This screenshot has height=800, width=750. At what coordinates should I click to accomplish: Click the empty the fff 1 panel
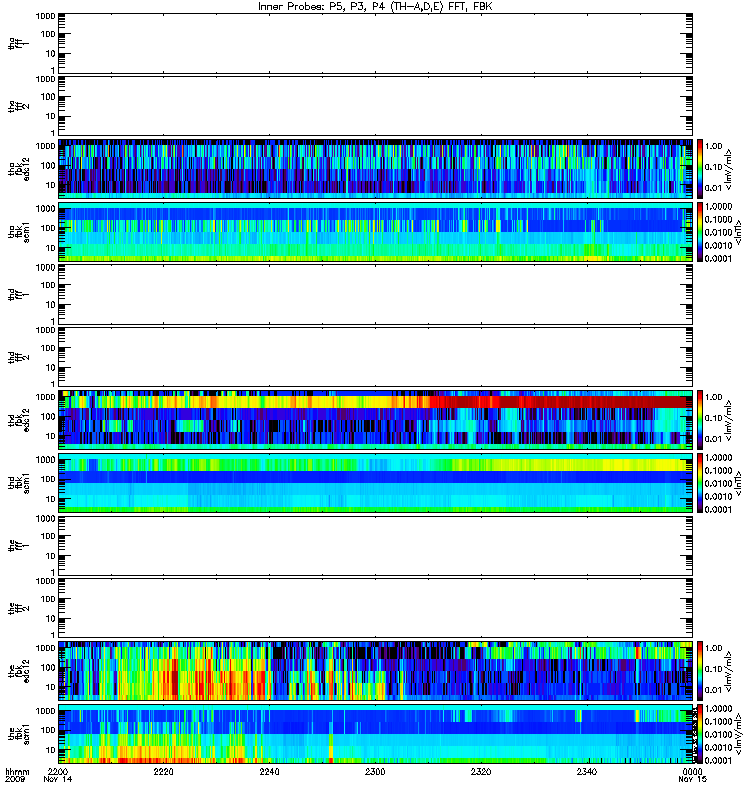pos(376,545)
